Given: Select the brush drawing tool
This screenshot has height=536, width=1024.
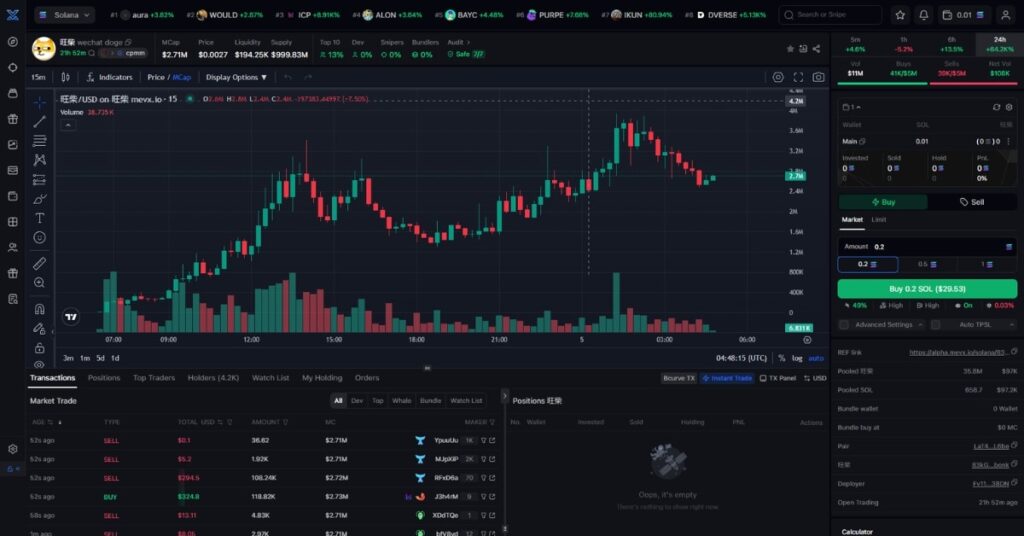Looking at the screenshot, I should coord(40,198).
